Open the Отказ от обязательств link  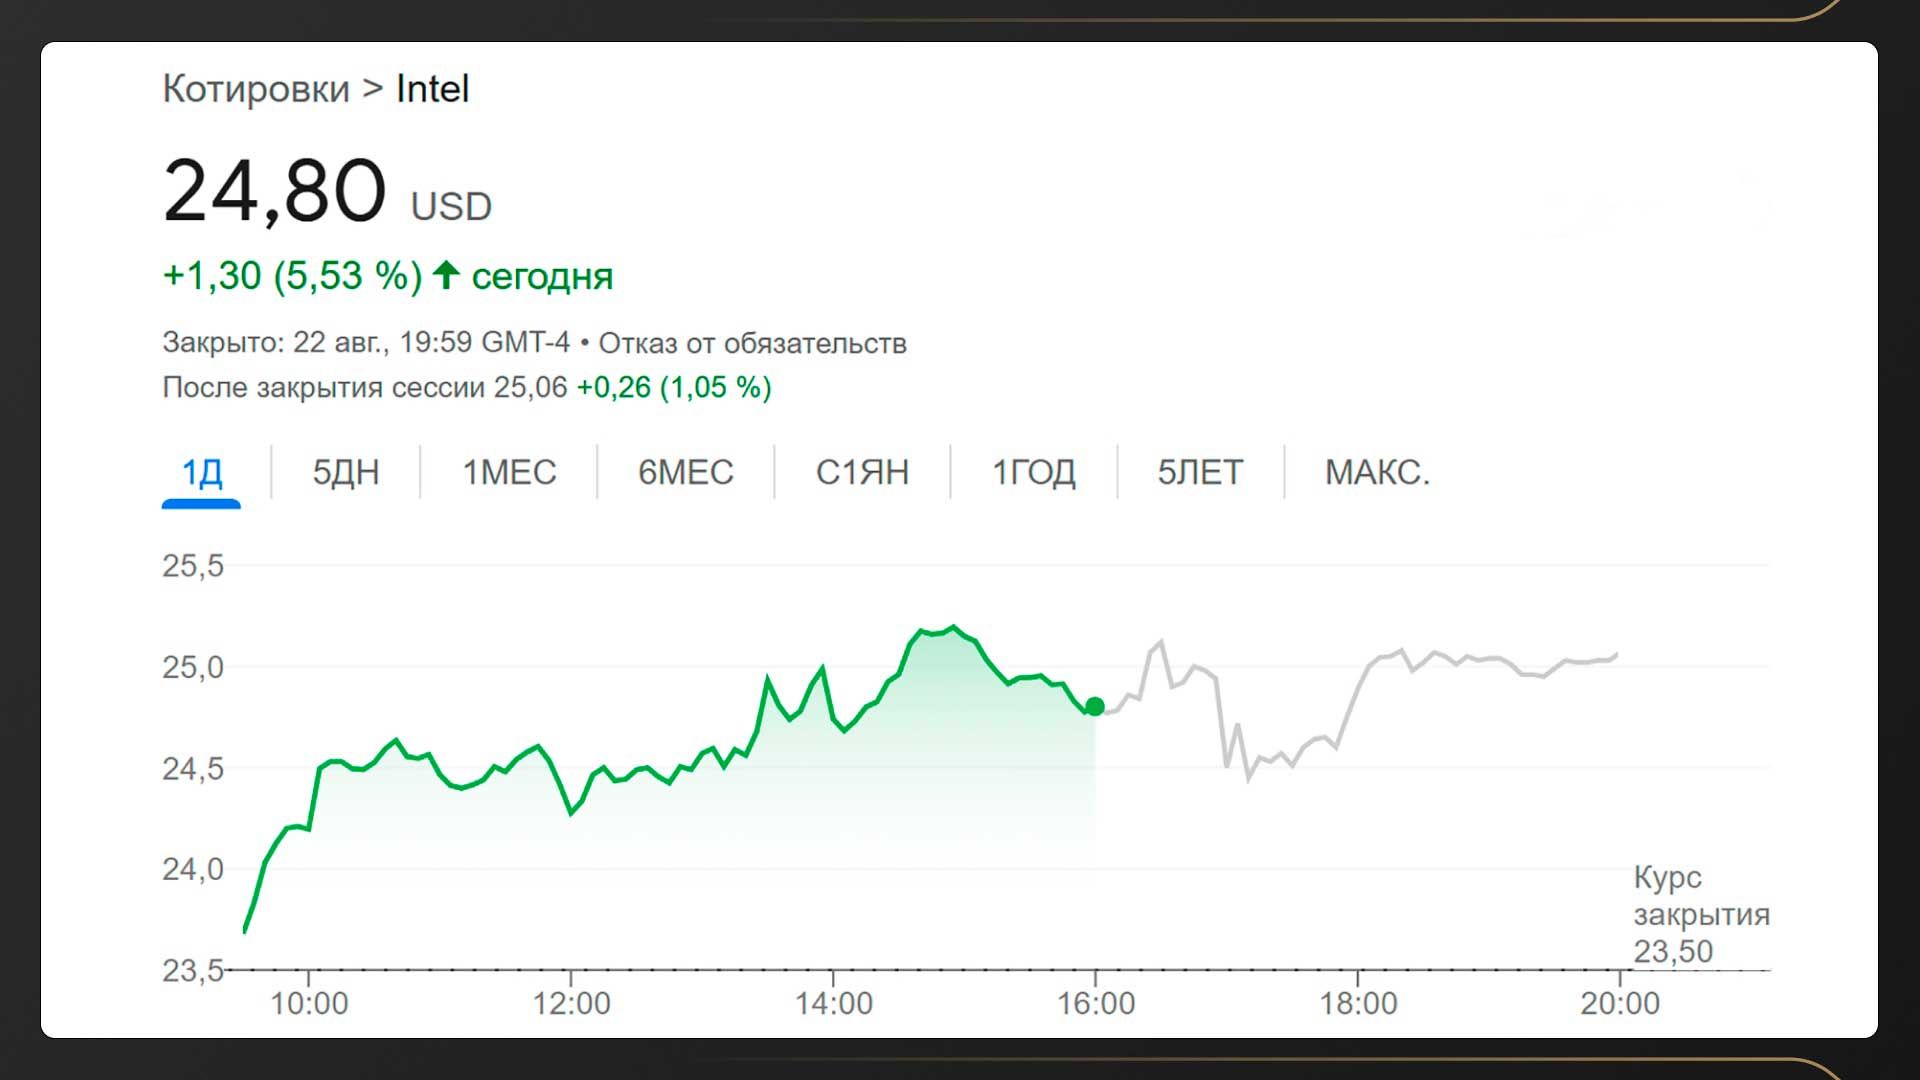[752, 343]
